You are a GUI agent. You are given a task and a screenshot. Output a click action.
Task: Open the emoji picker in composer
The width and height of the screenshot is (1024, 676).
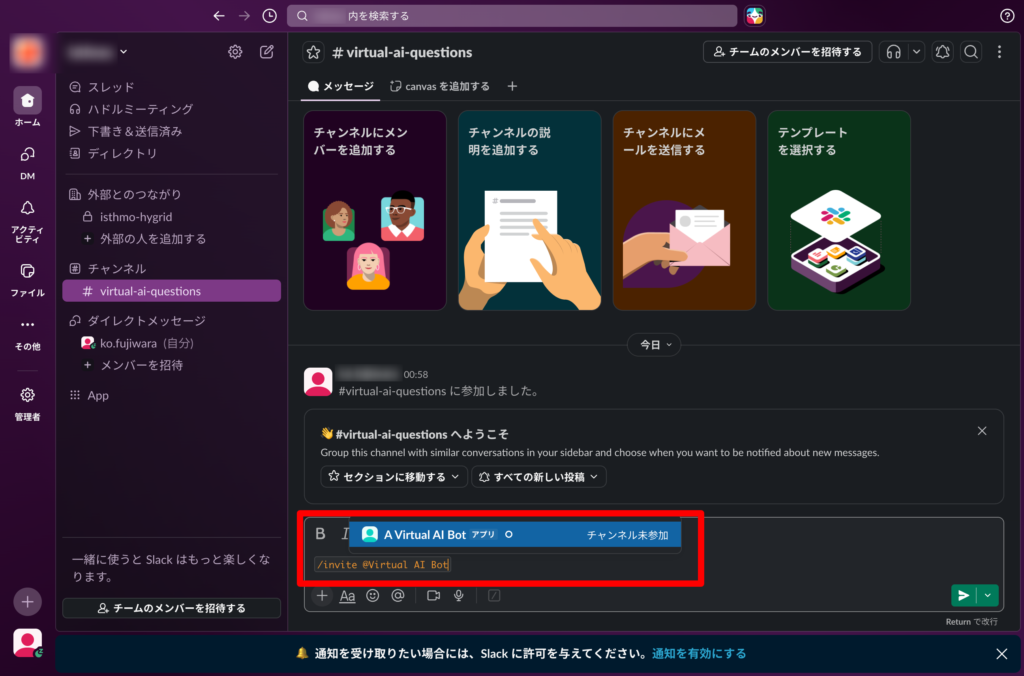373,596
